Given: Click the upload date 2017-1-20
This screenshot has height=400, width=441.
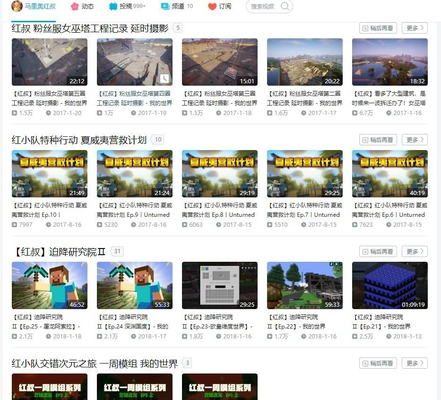Looking at the screenshot, I should (67, 113).
